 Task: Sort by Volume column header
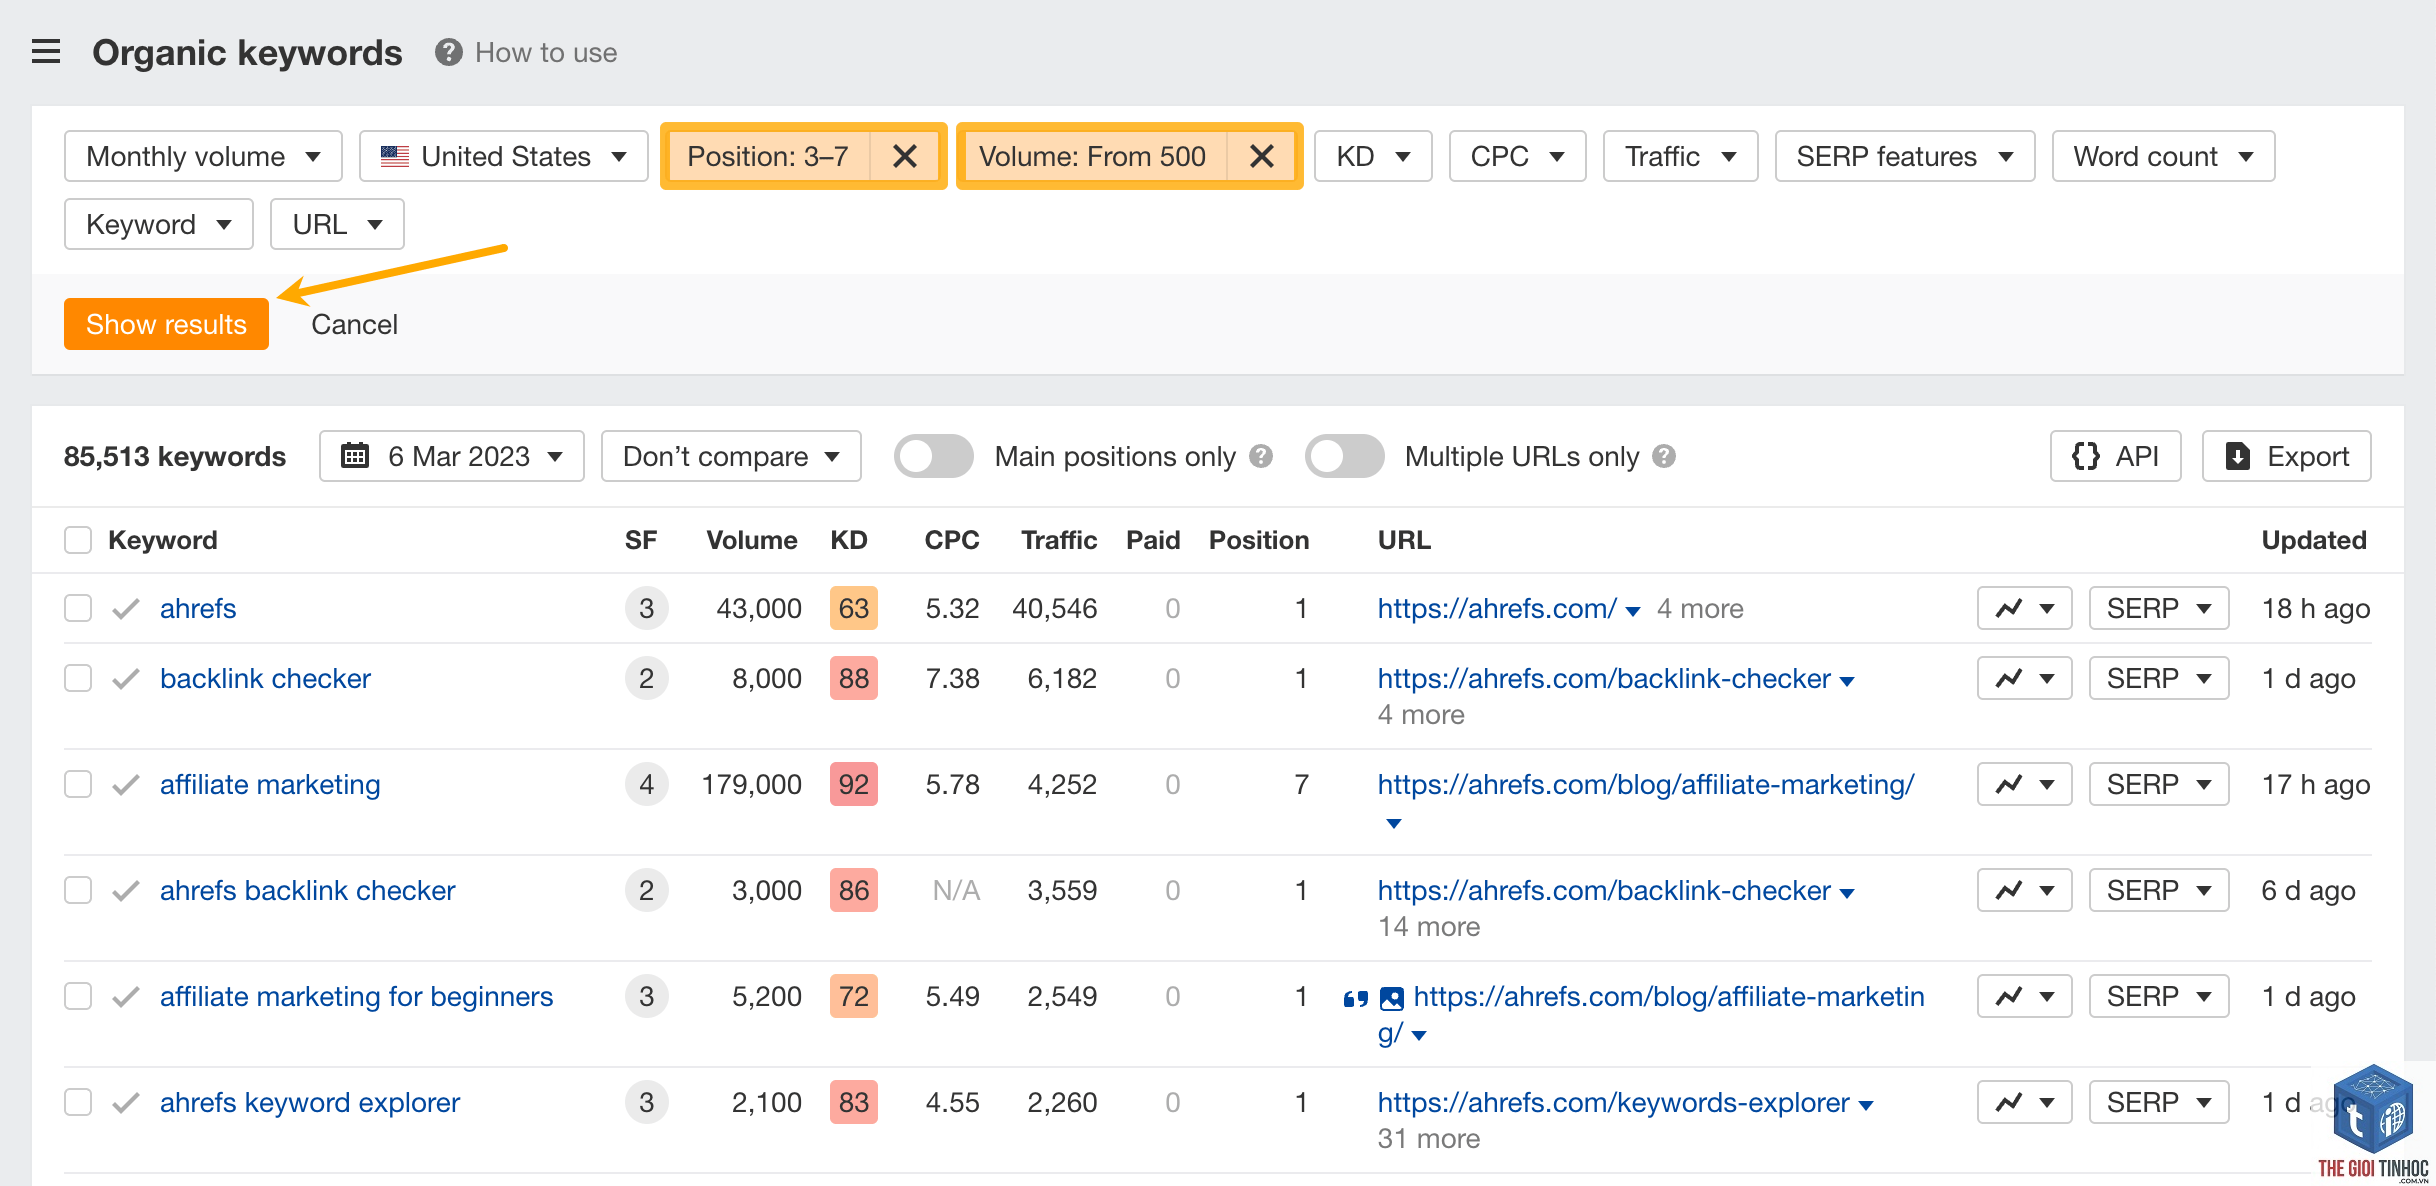[x=752, y=540]
